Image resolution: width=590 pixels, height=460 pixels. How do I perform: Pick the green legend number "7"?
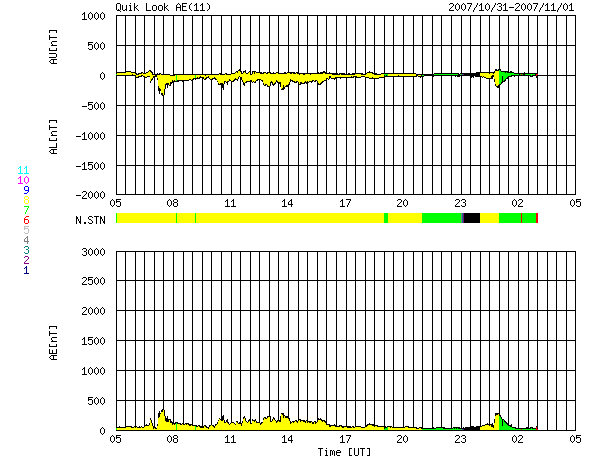(26, 210)
